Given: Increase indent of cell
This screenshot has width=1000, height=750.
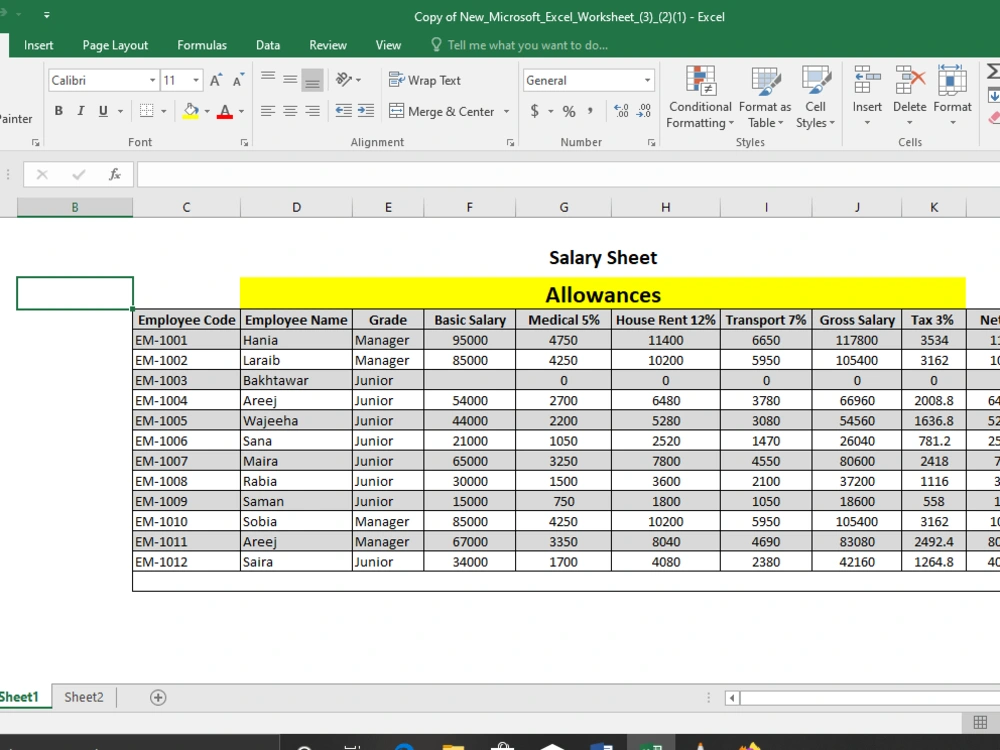Looking at the screenshot, I should pyautogui.click(x=366, y=111).
